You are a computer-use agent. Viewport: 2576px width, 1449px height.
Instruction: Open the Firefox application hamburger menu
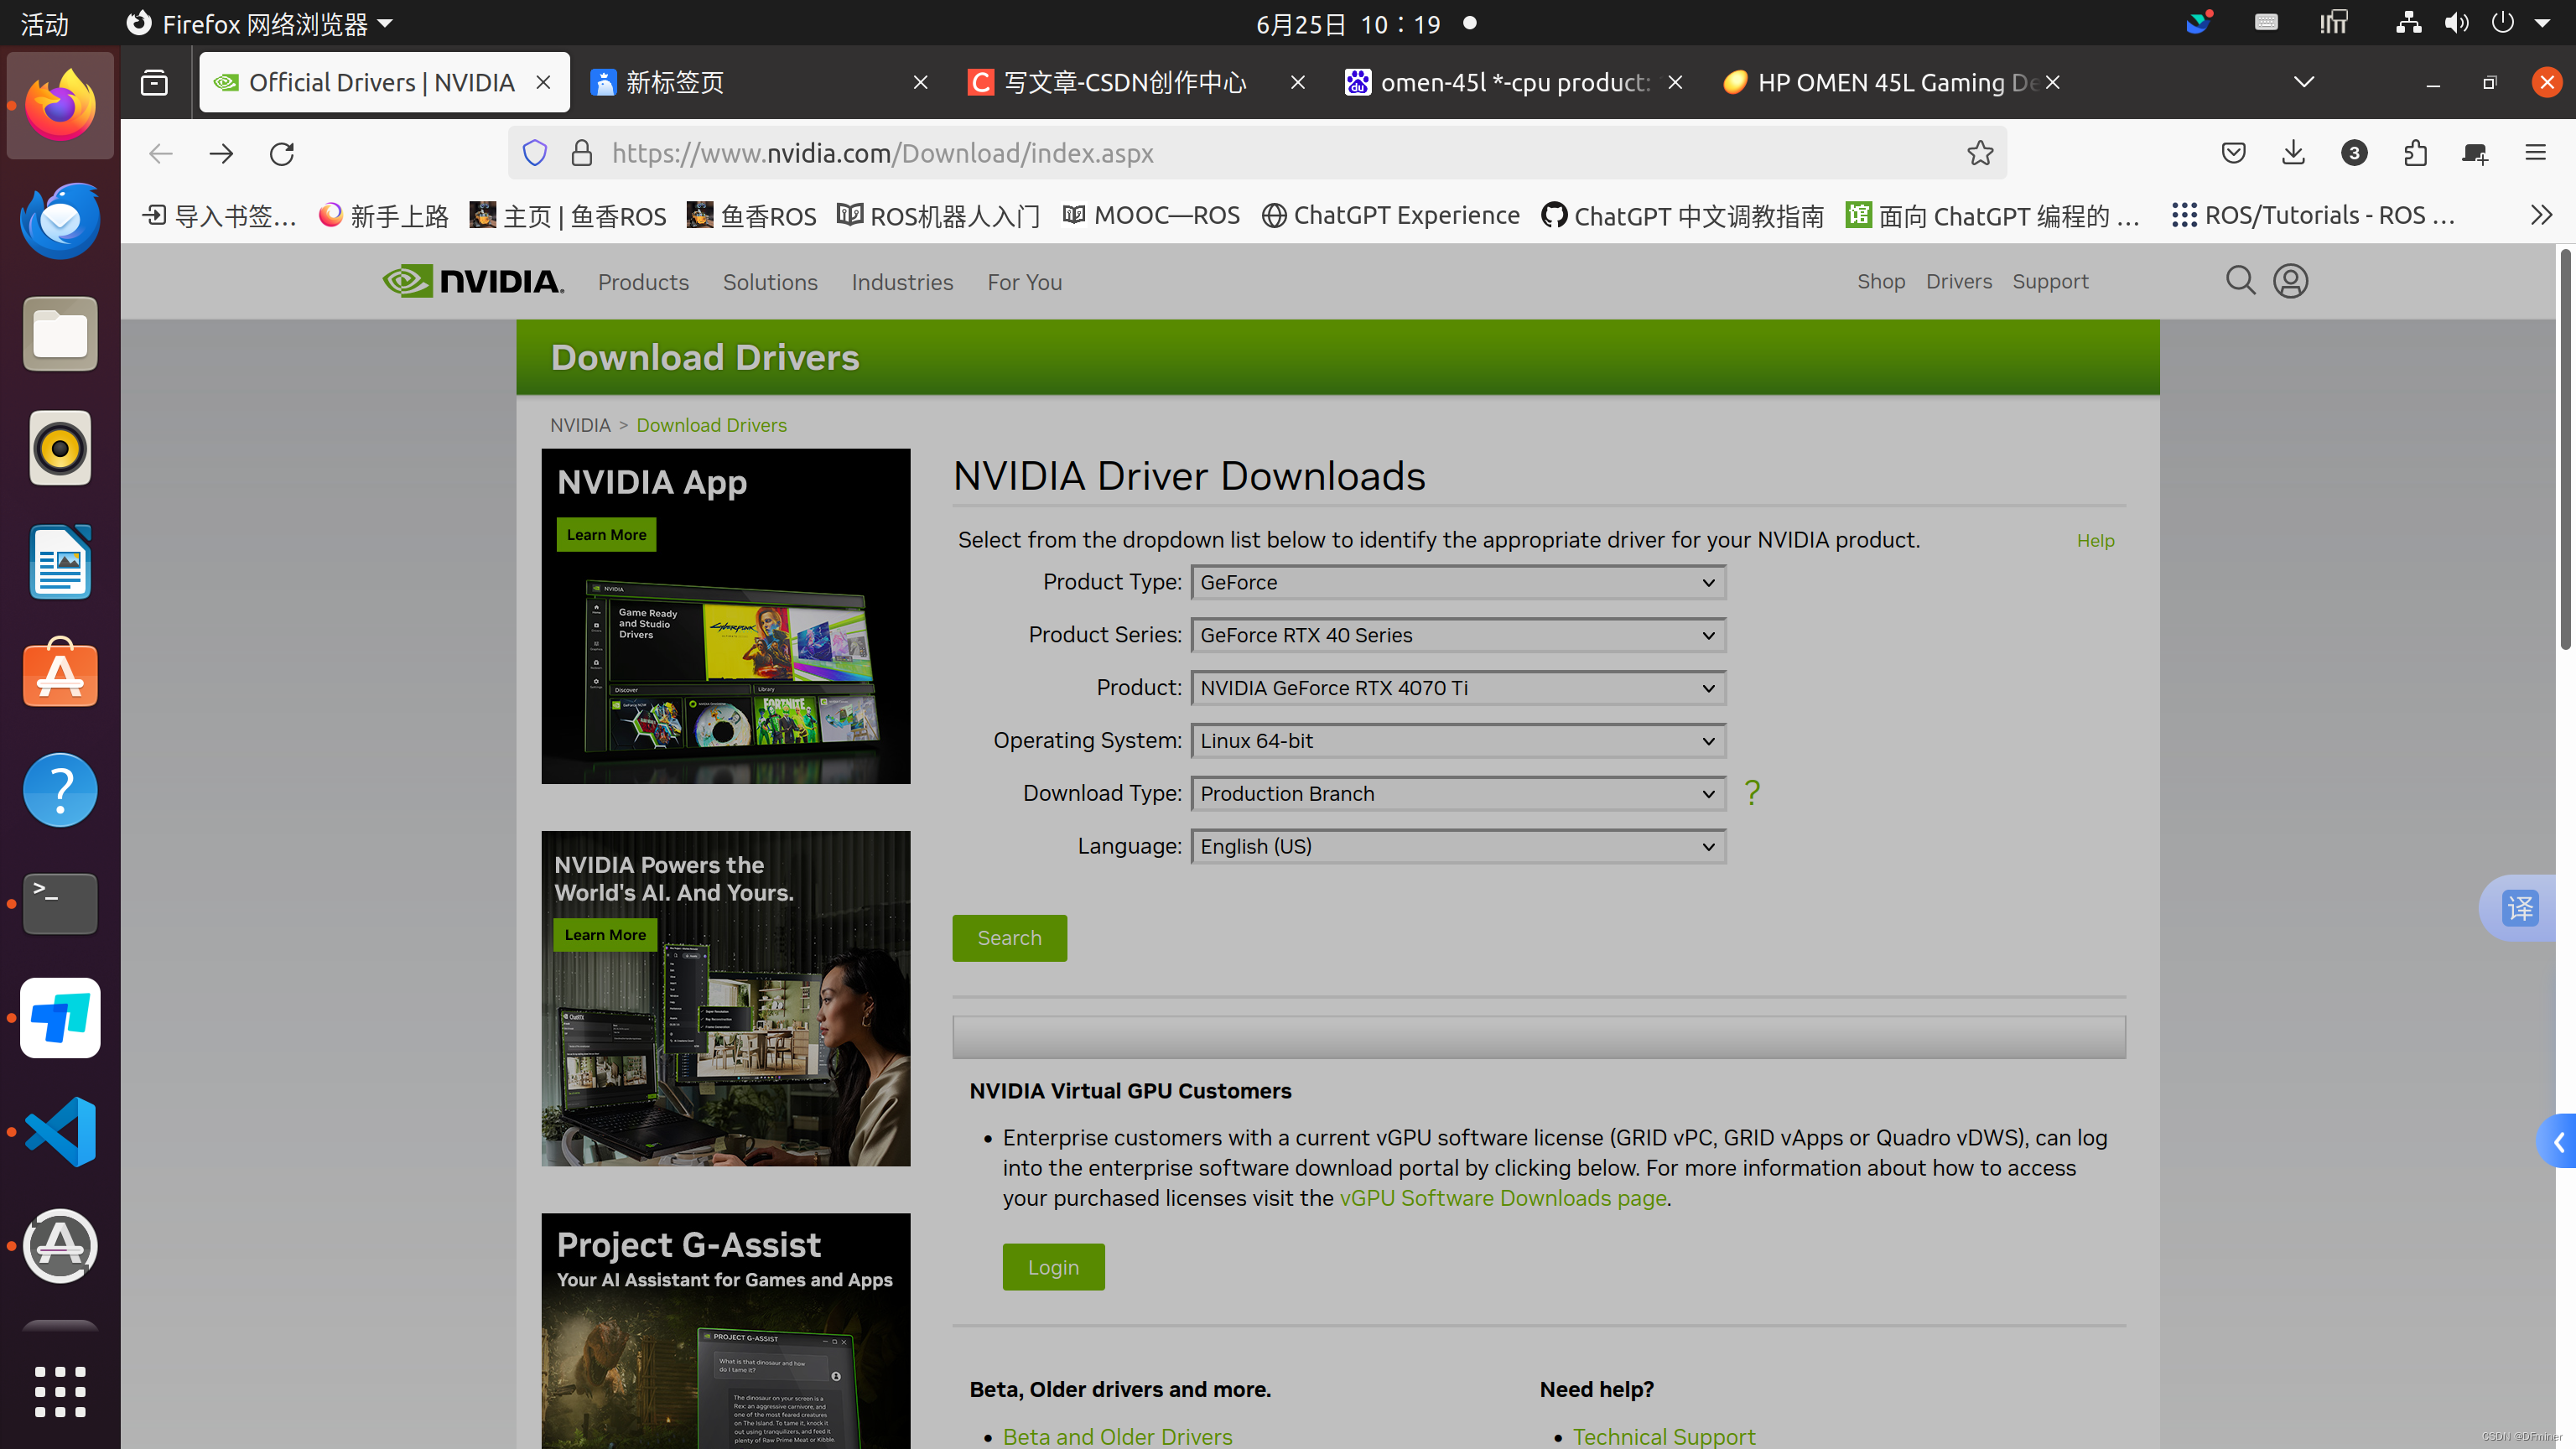click(2537, 153)
